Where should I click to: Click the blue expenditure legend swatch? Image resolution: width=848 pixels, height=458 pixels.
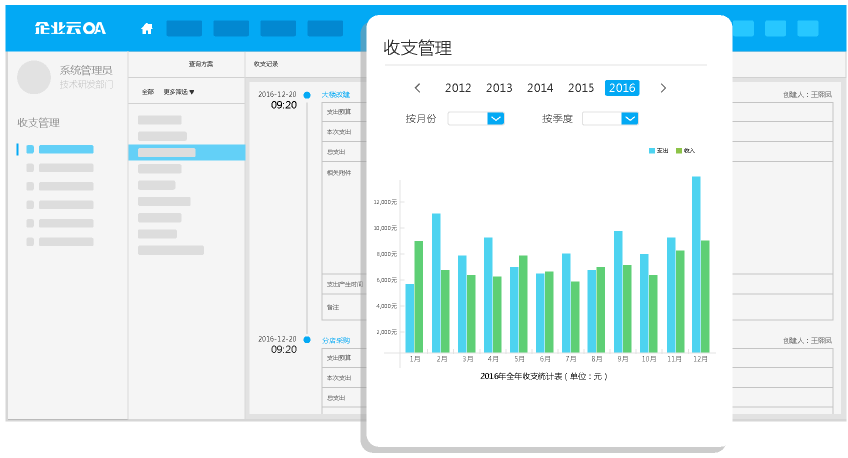[652, 150]
